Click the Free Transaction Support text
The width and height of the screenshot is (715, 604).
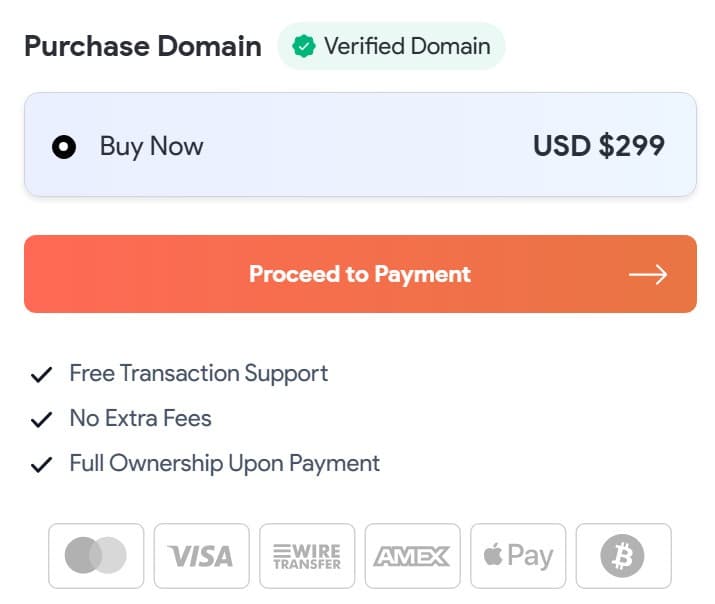pyautogui.click(x=198, y=373)
